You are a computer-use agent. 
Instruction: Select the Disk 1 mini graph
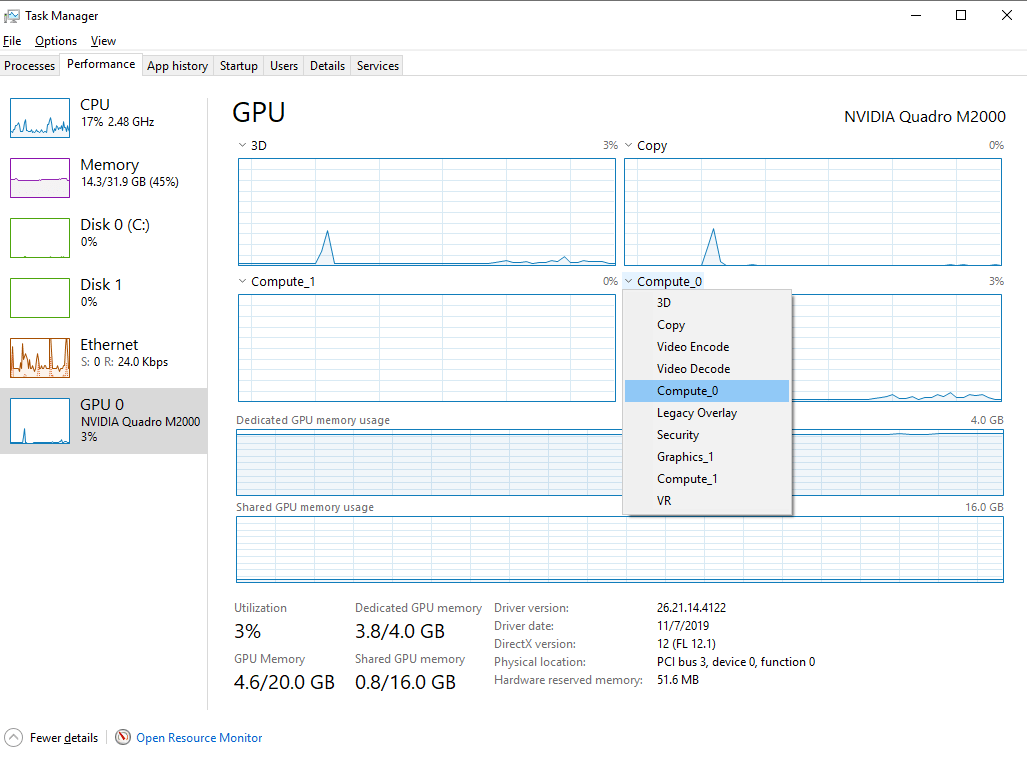click(40, 297)
